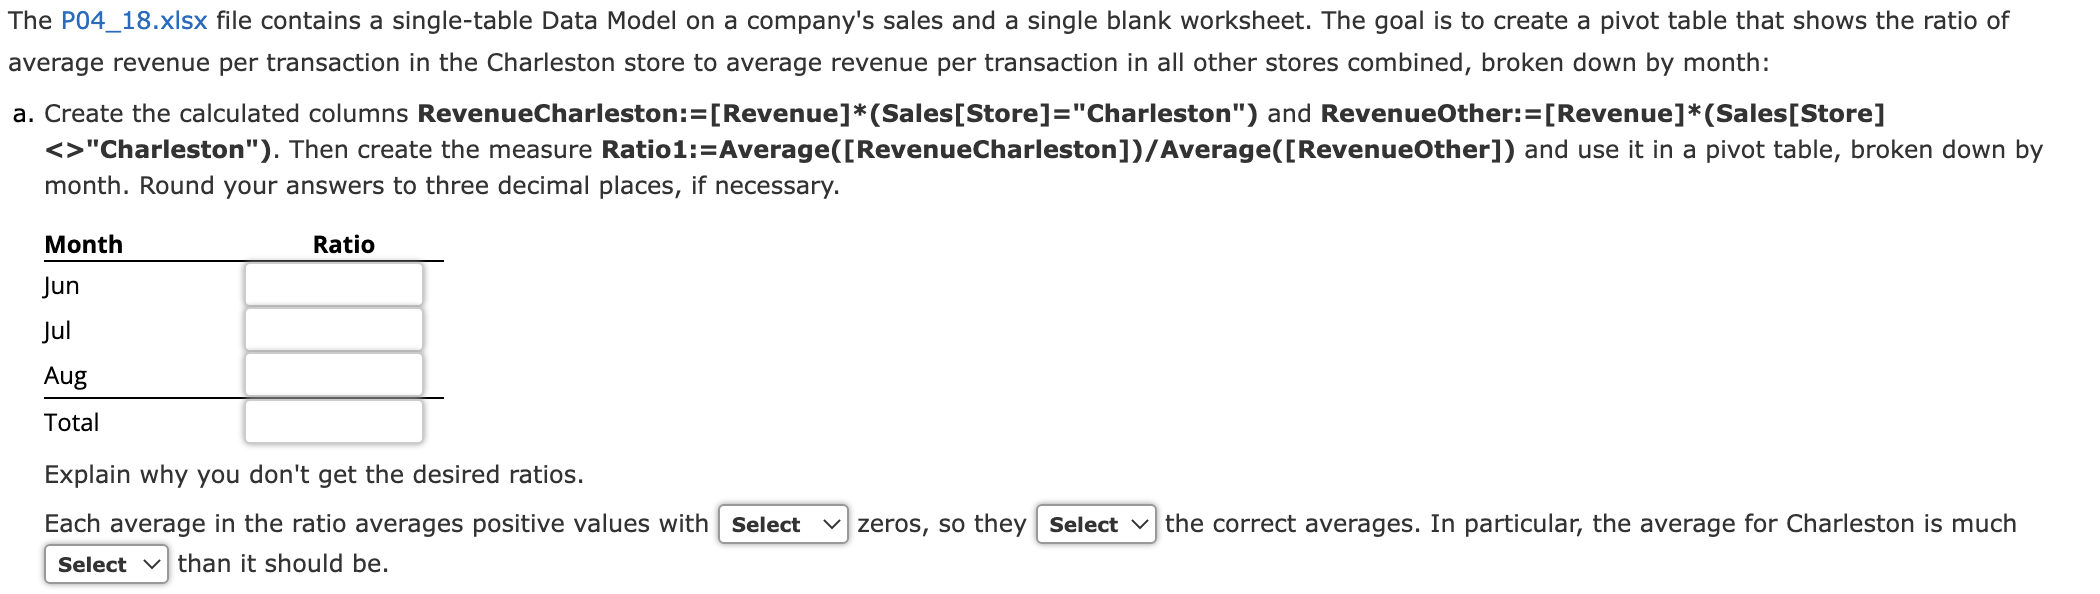Click the Ratio1 measure formula text
Viewport: 2100px width, 594px height.
coord(1058,149)
